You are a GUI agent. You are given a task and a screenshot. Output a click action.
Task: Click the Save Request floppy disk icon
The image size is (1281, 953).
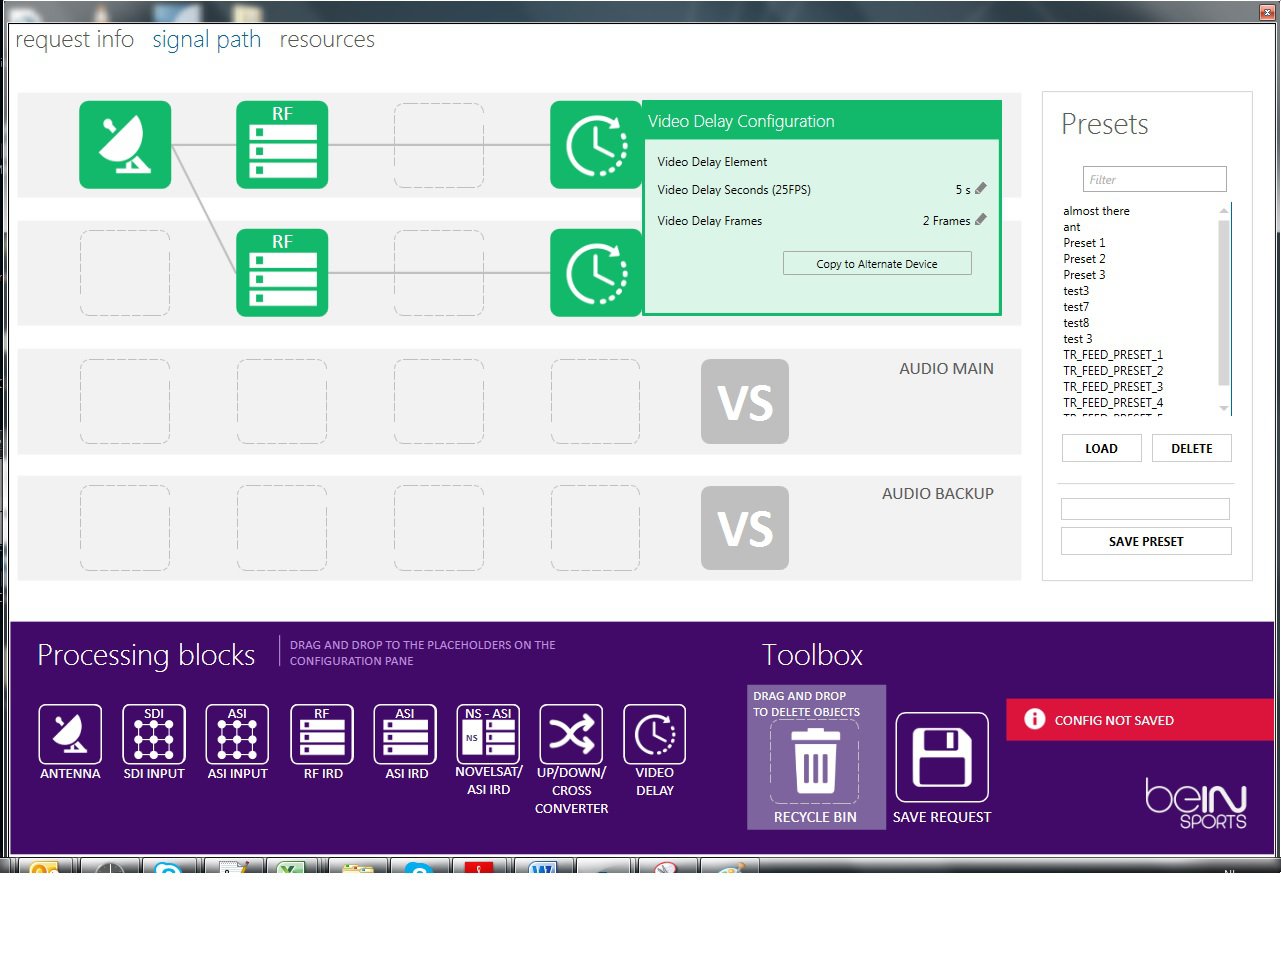coord(942,757)
